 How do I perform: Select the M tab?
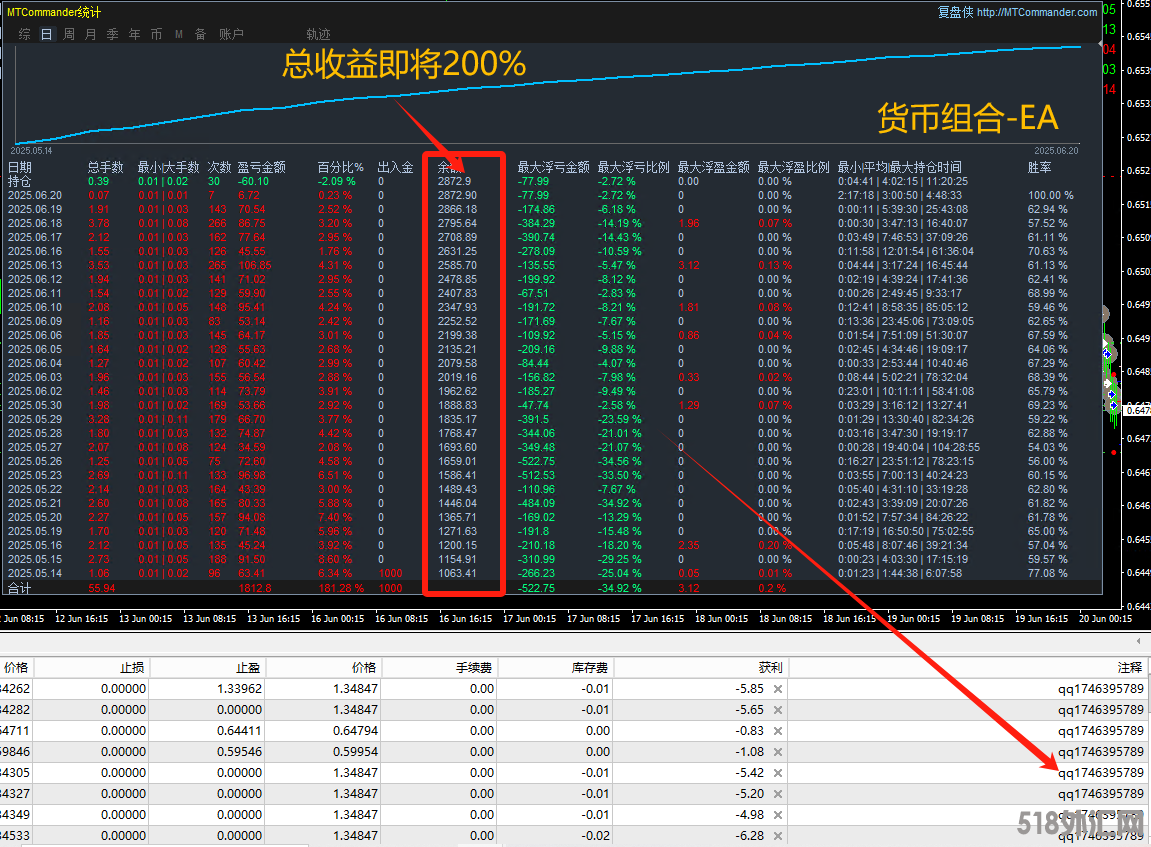[x=178, y=34]
